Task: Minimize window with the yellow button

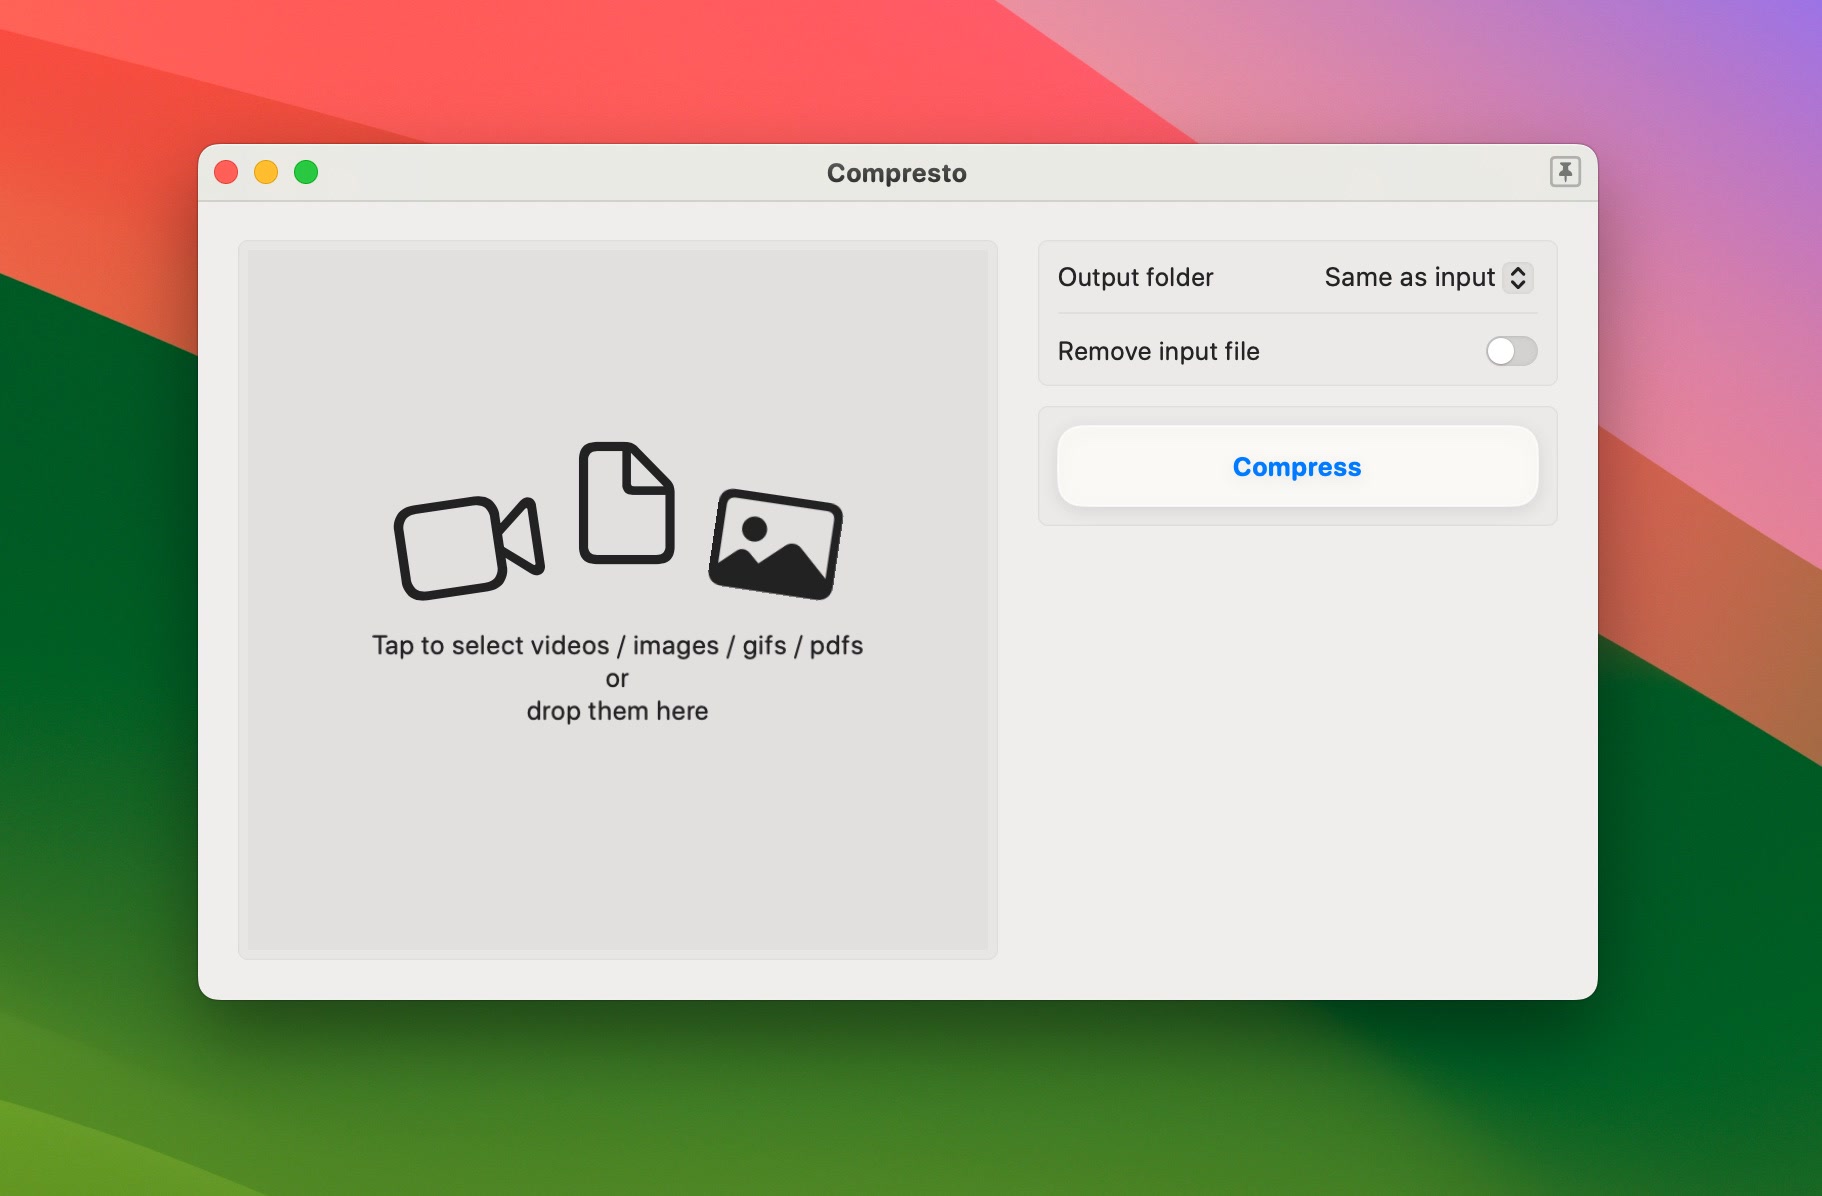Action: tap(266, 173)
